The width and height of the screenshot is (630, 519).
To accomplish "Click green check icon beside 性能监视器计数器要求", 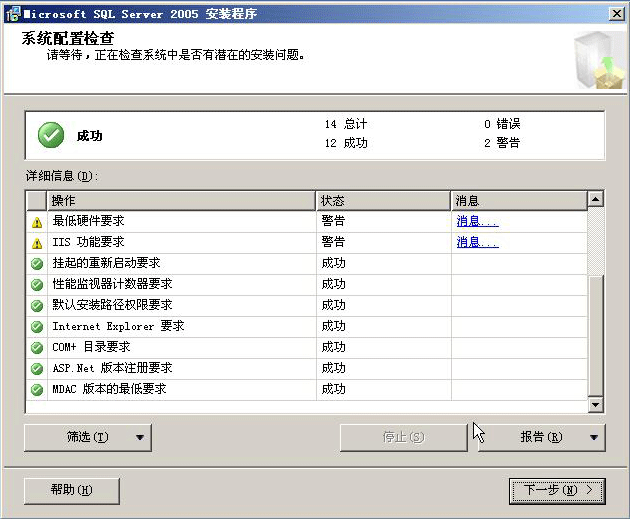I will 37,285.
